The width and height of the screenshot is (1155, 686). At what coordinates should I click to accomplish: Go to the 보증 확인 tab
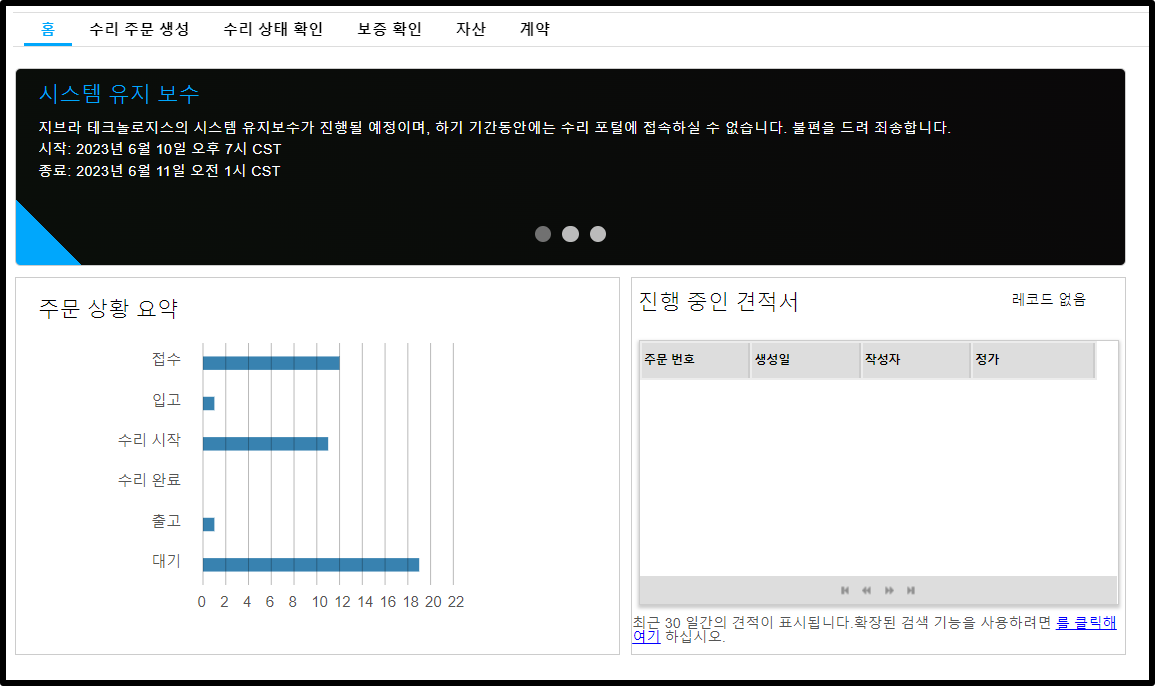[390, 29]
